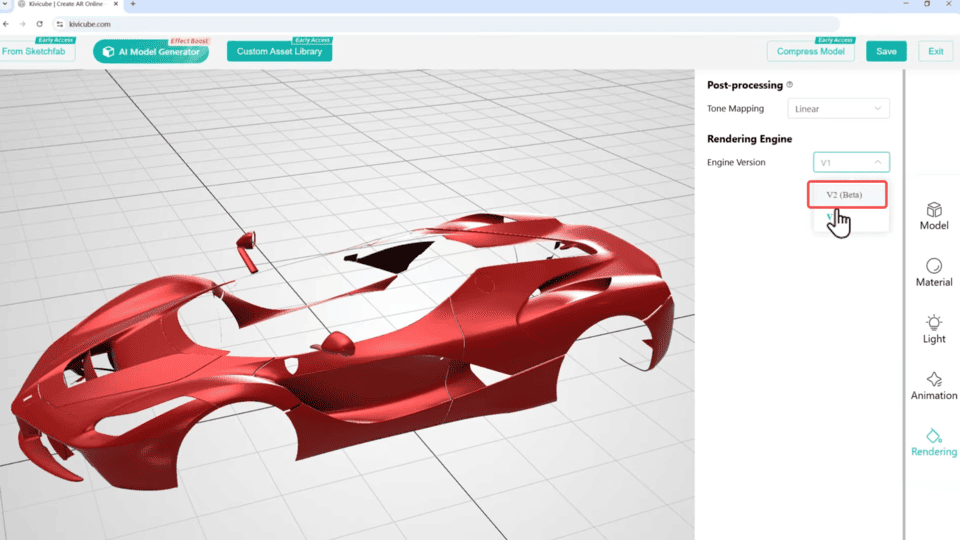
Task: Open a new browser tab
Action: [x=133, y=4]
